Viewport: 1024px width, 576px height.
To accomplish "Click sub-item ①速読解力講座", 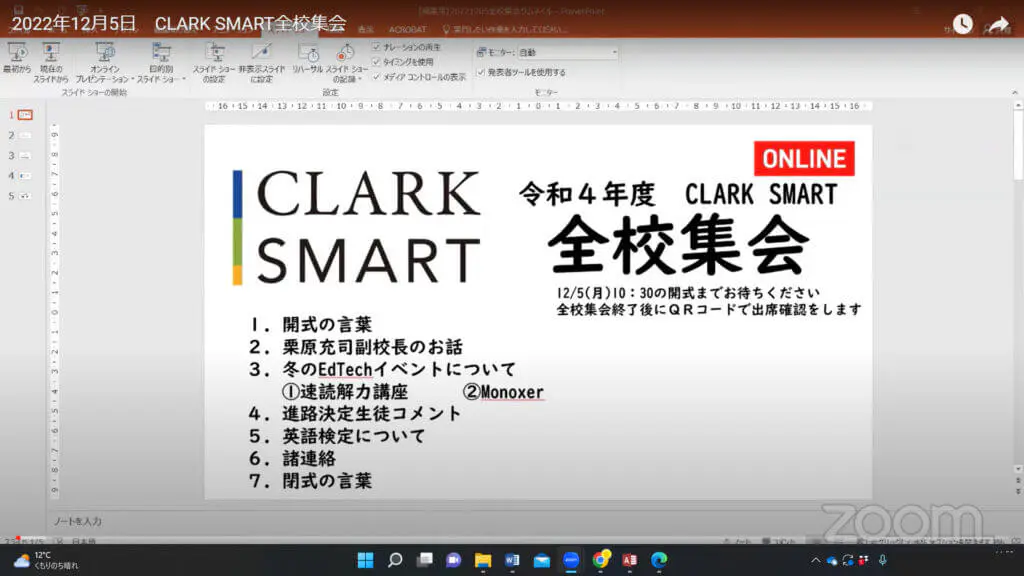I will pos(345,392).
